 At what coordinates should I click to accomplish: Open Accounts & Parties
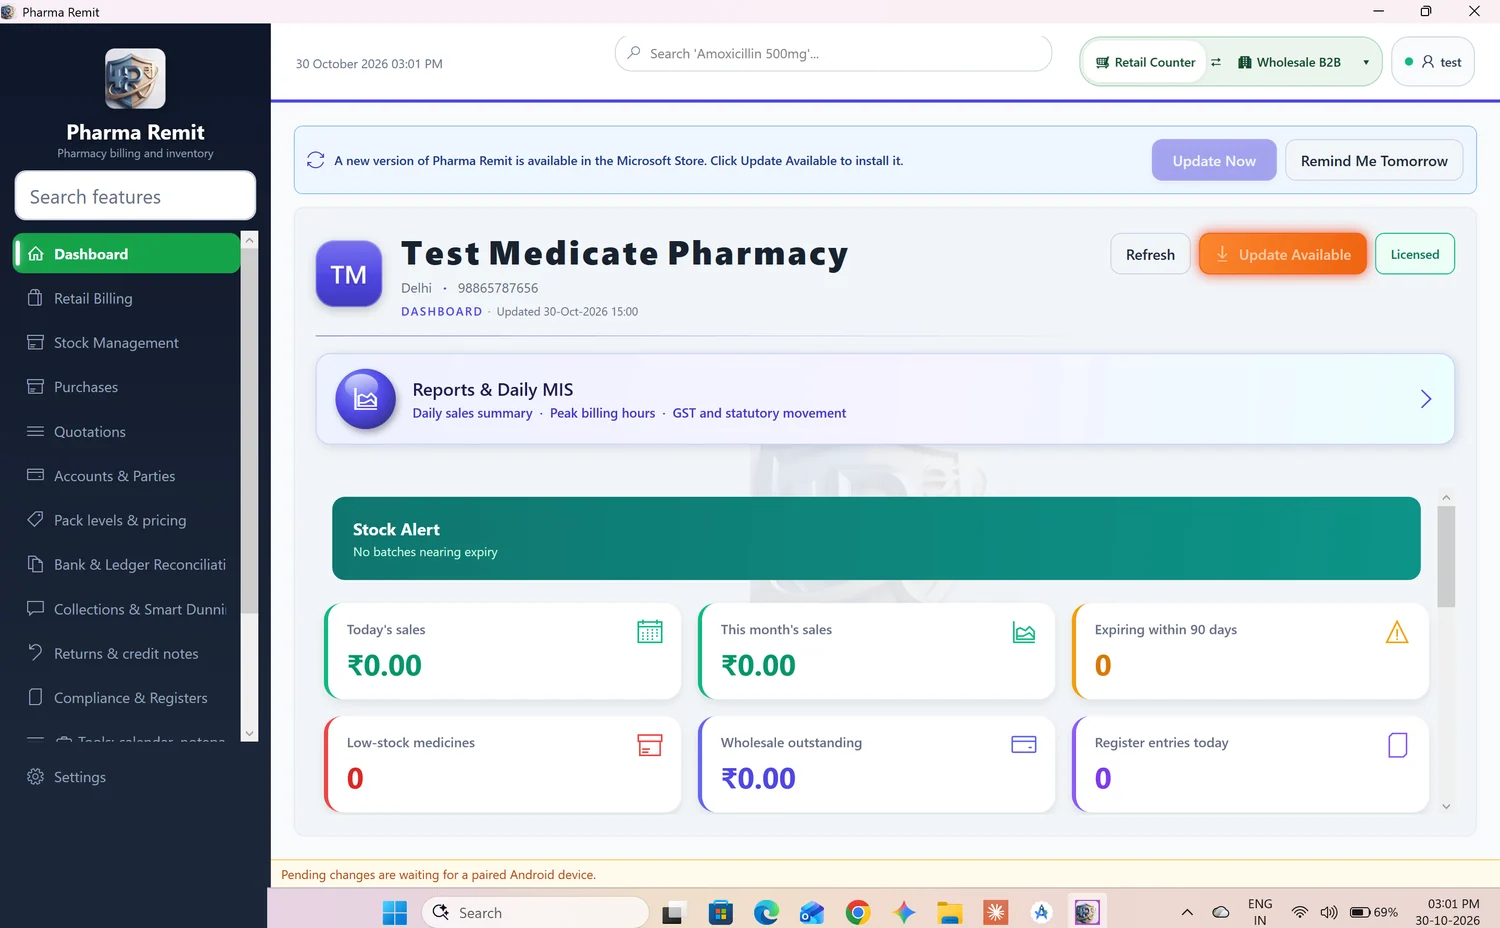126,476
